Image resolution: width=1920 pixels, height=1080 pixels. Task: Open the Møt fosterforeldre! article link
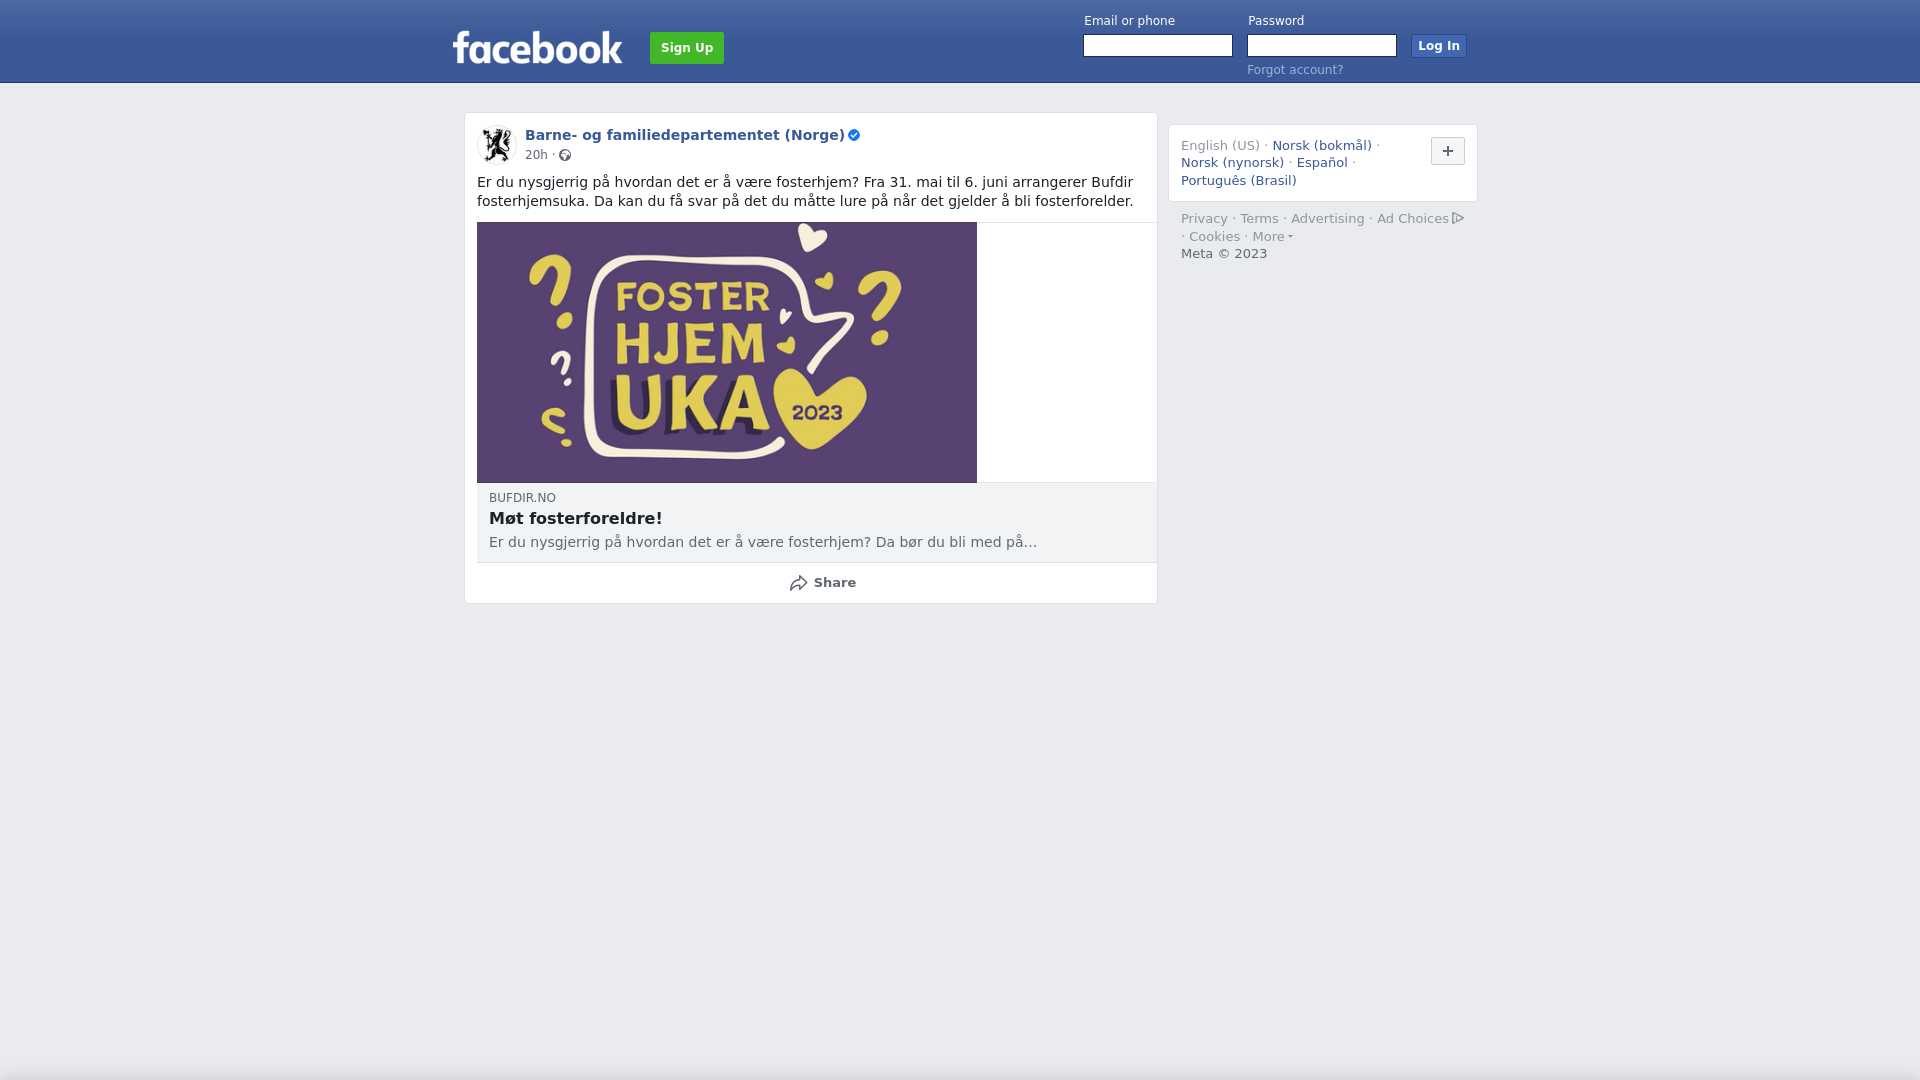(575, 518)
